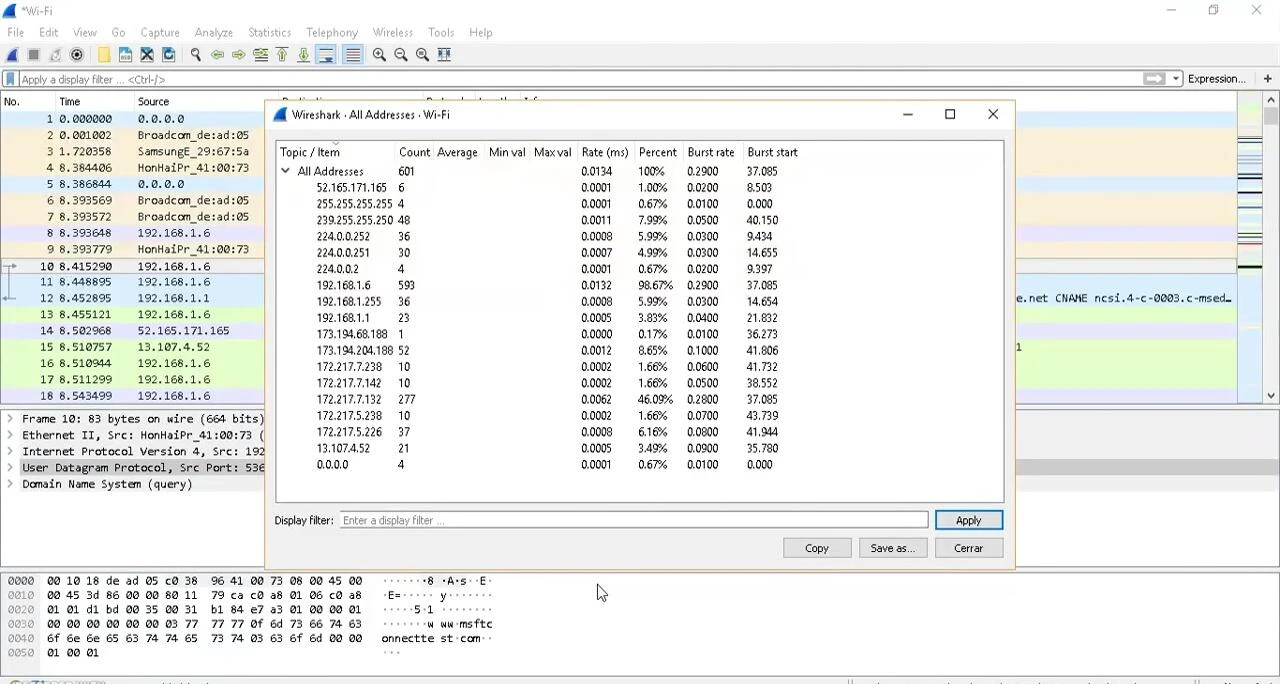This screenshot has width=1280, height=684.
Task: Sort by the Percent column header
Action: [x=657, y=152]
